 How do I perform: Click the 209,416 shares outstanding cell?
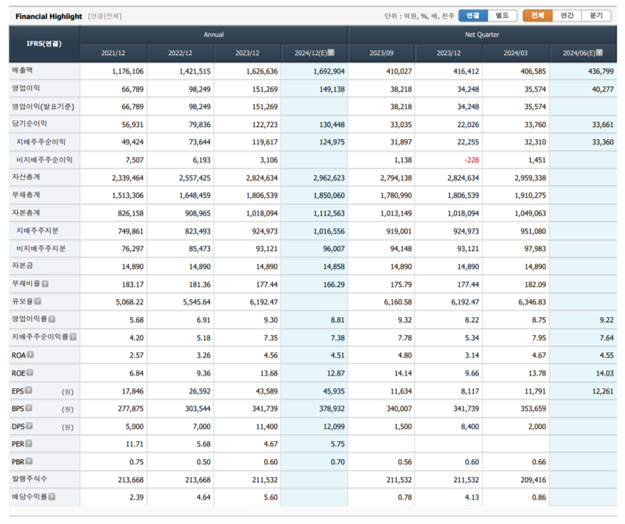pos(516,480)
